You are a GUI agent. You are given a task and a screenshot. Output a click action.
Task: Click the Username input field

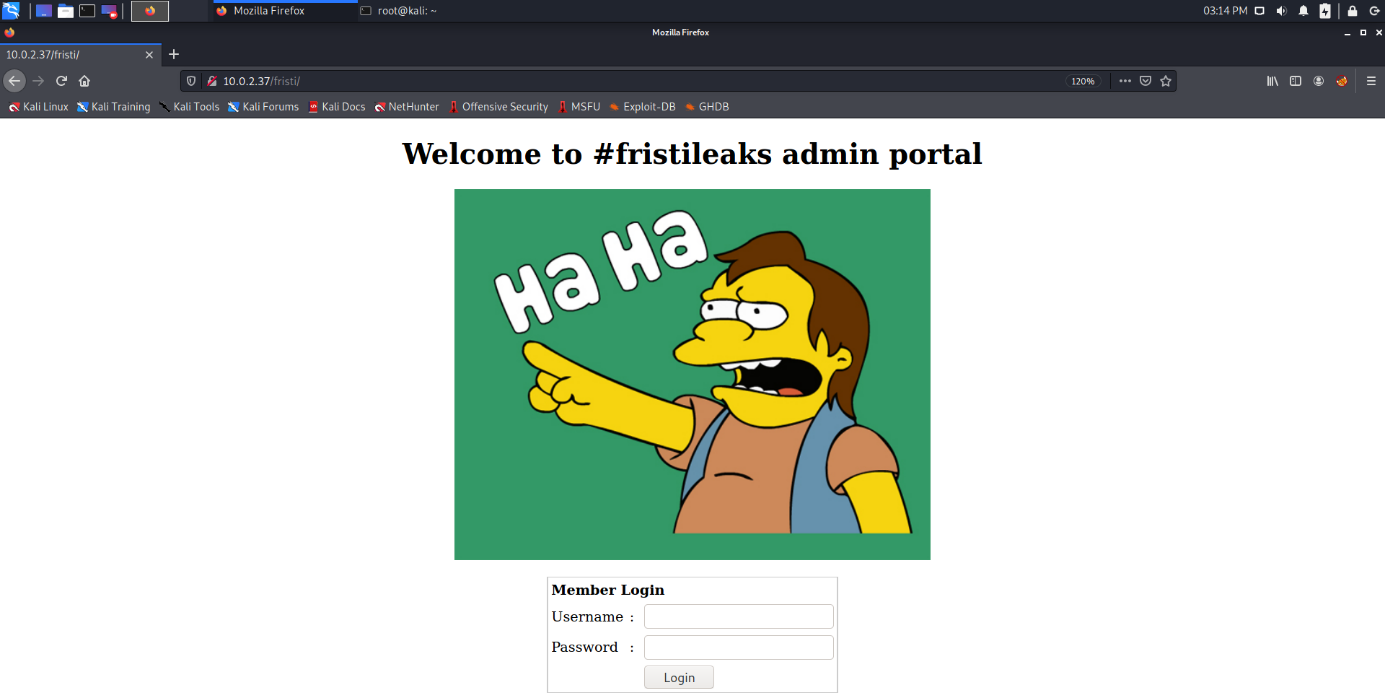point(738,617)
